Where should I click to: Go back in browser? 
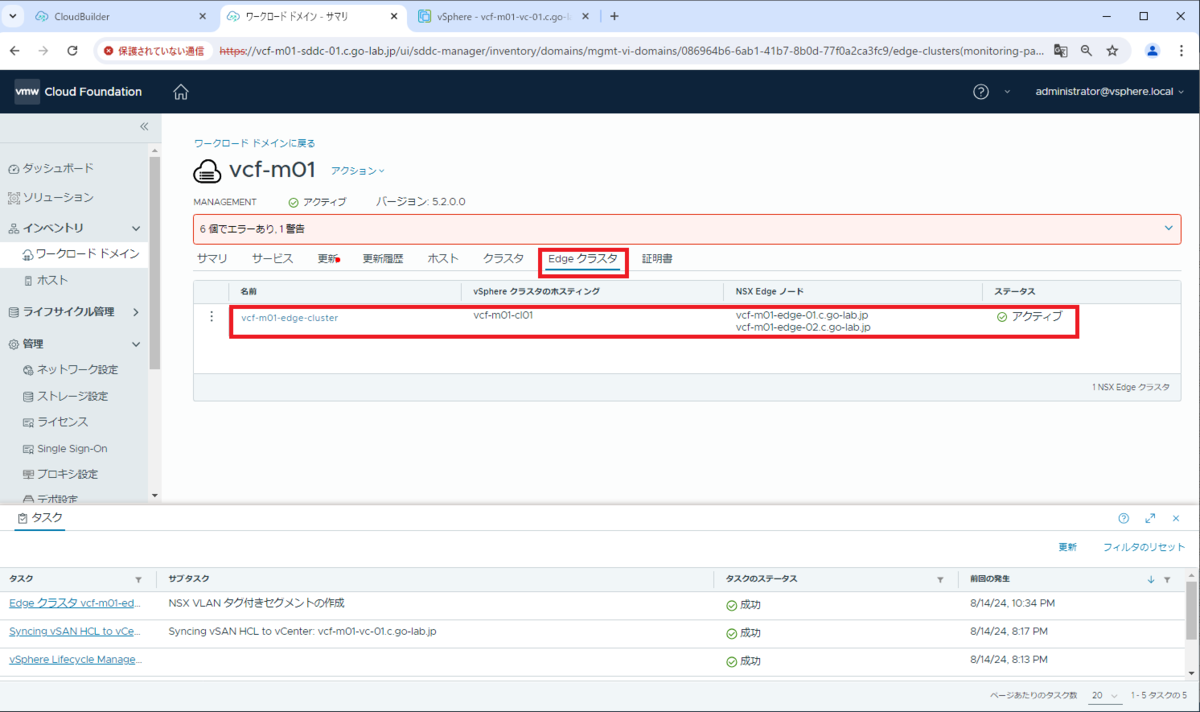click(14, 51)
